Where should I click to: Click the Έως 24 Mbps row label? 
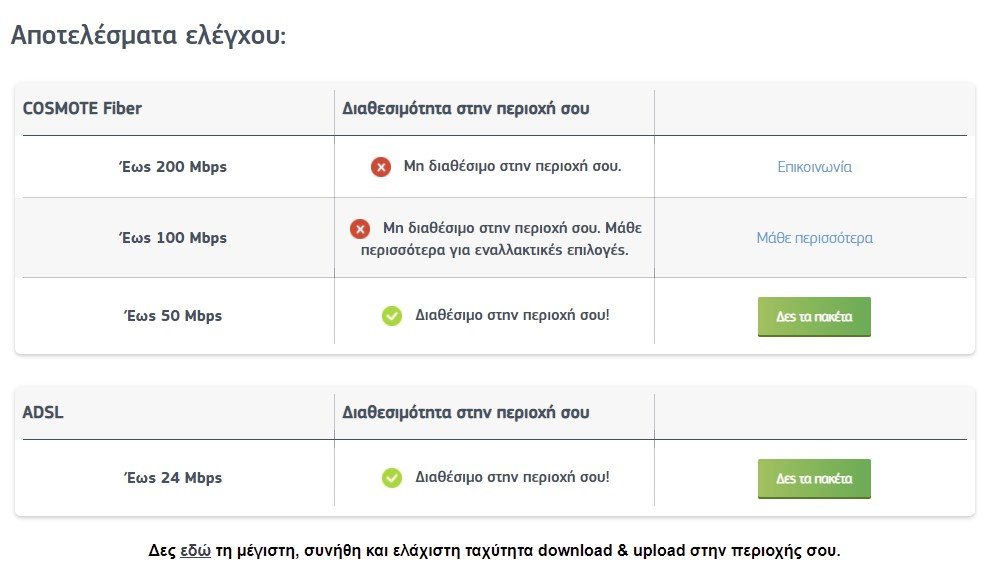[x=173, y=477]
